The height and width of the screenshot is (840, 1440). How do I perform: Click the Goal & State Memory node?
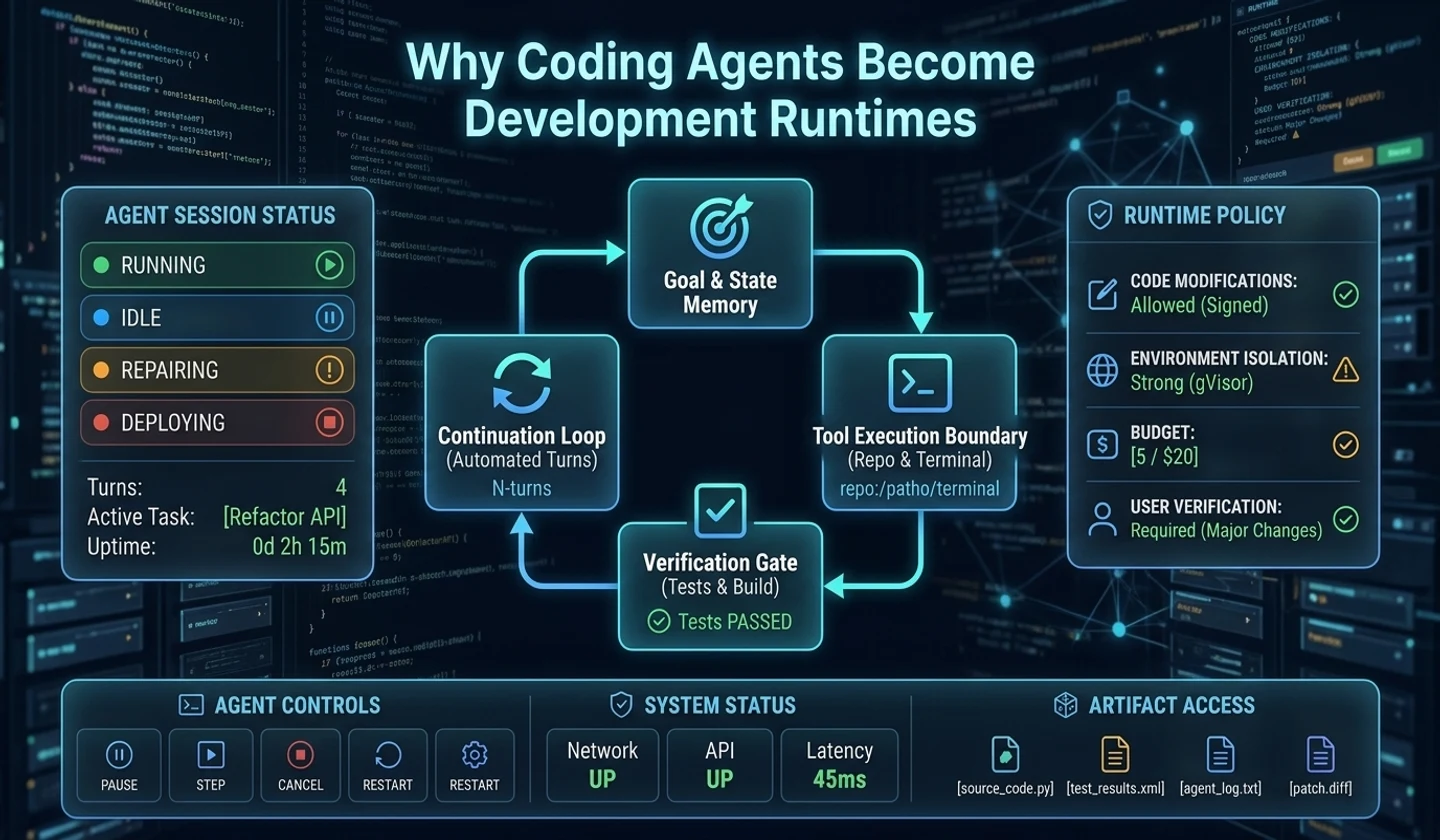click(720, 255)
